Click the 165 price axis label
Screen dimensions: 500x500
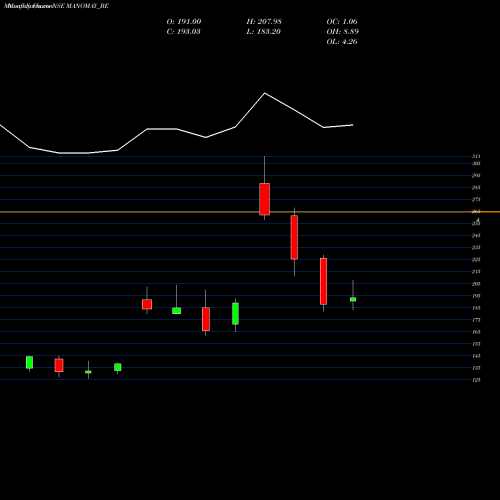pos(476,332)
